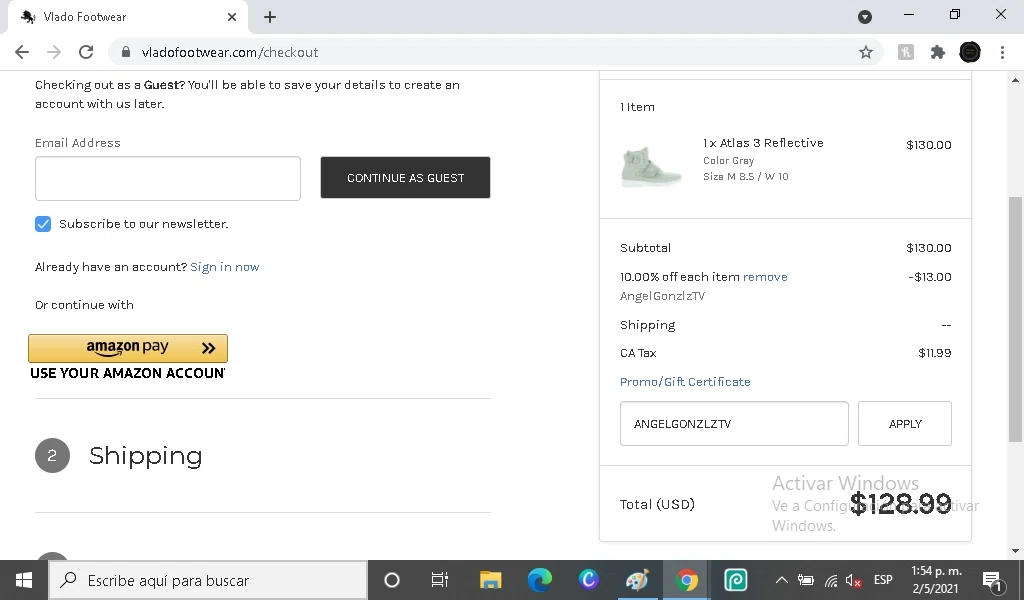This screenshot has width=1024, height=600.
Task: Change the ESP input language
Action: (x=883, y=580)
